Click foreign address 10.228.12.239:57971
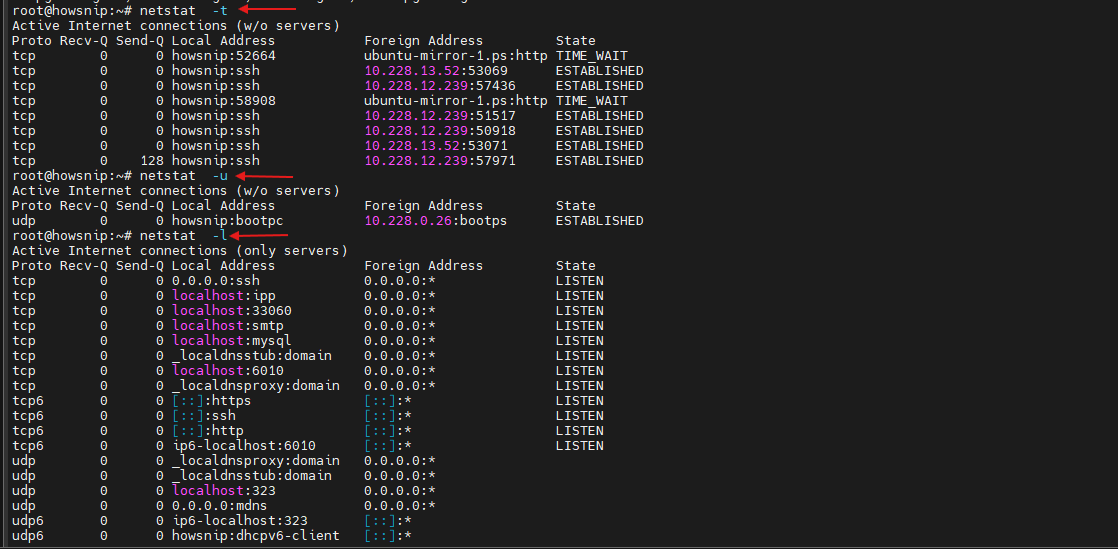 tap(440, 160)
